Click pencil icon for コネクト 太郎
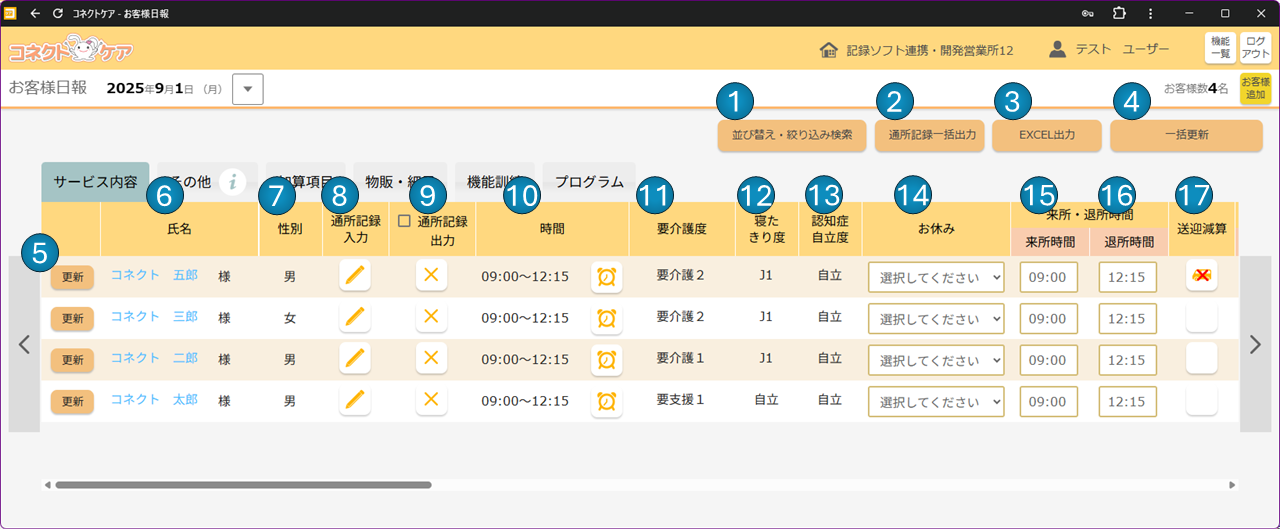The width and height of the screenshot is (1280, 529). 354,401
